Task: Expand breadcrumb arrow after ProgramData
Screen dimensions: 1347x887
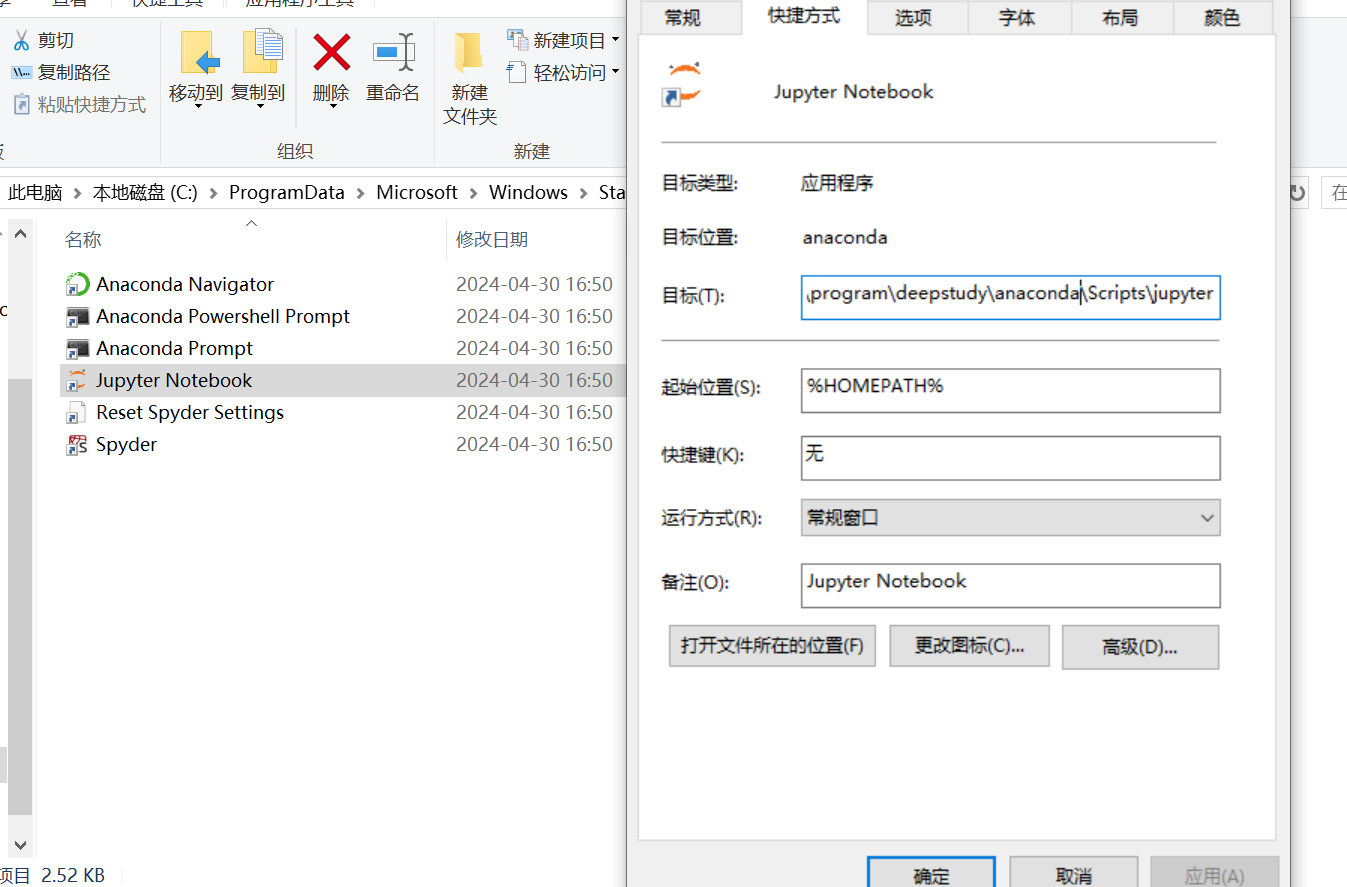Action: 360,193
